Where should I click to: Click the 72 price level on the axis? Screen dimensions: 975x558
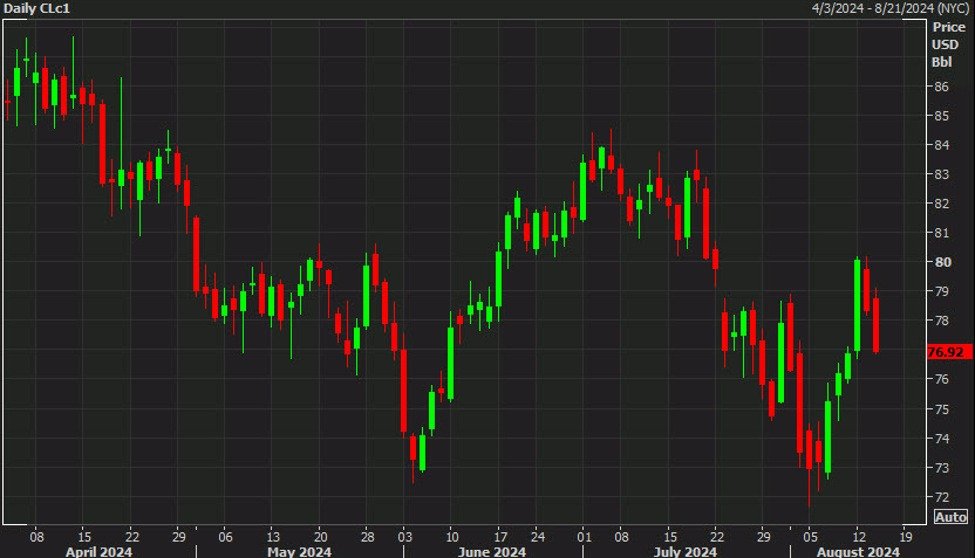[x=941, y=497]
